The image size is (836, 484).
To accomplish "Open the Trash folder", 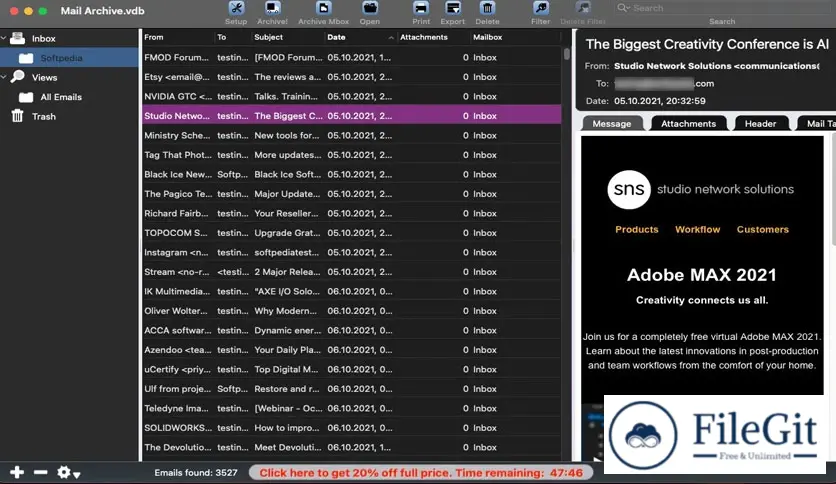I will [x=43, y=116].
